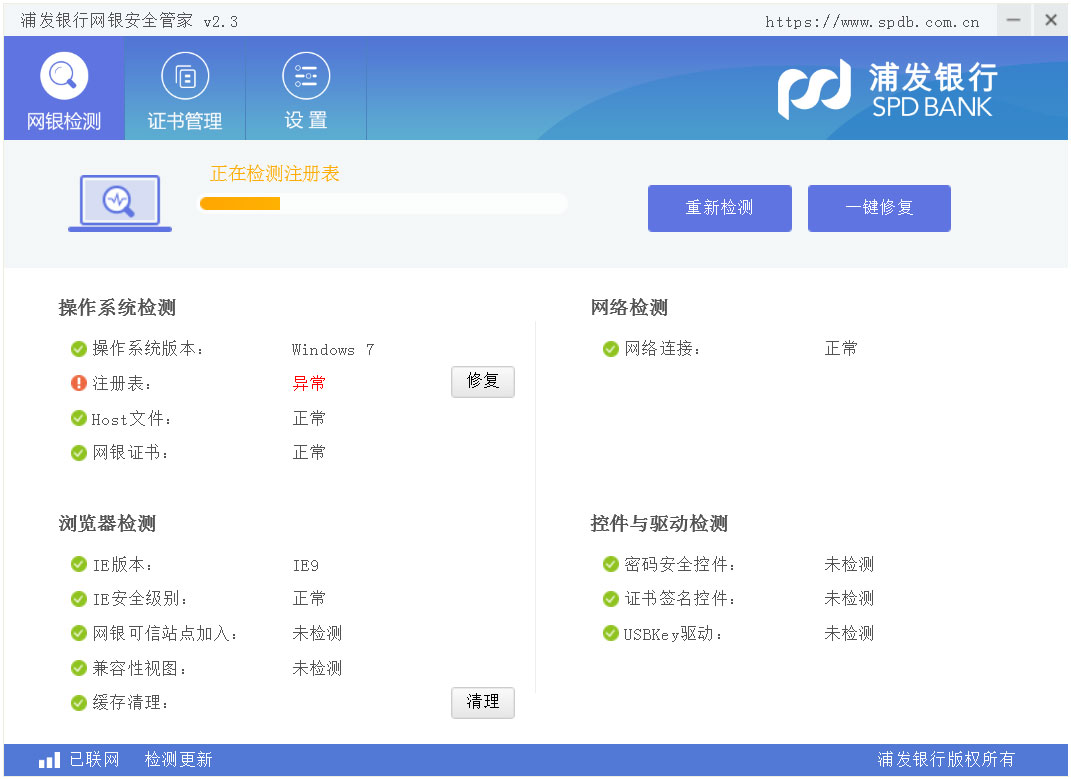Click green check icon beside 缓存清理
The height and width of the screenshot is (779, 1071).
point(79,702)
